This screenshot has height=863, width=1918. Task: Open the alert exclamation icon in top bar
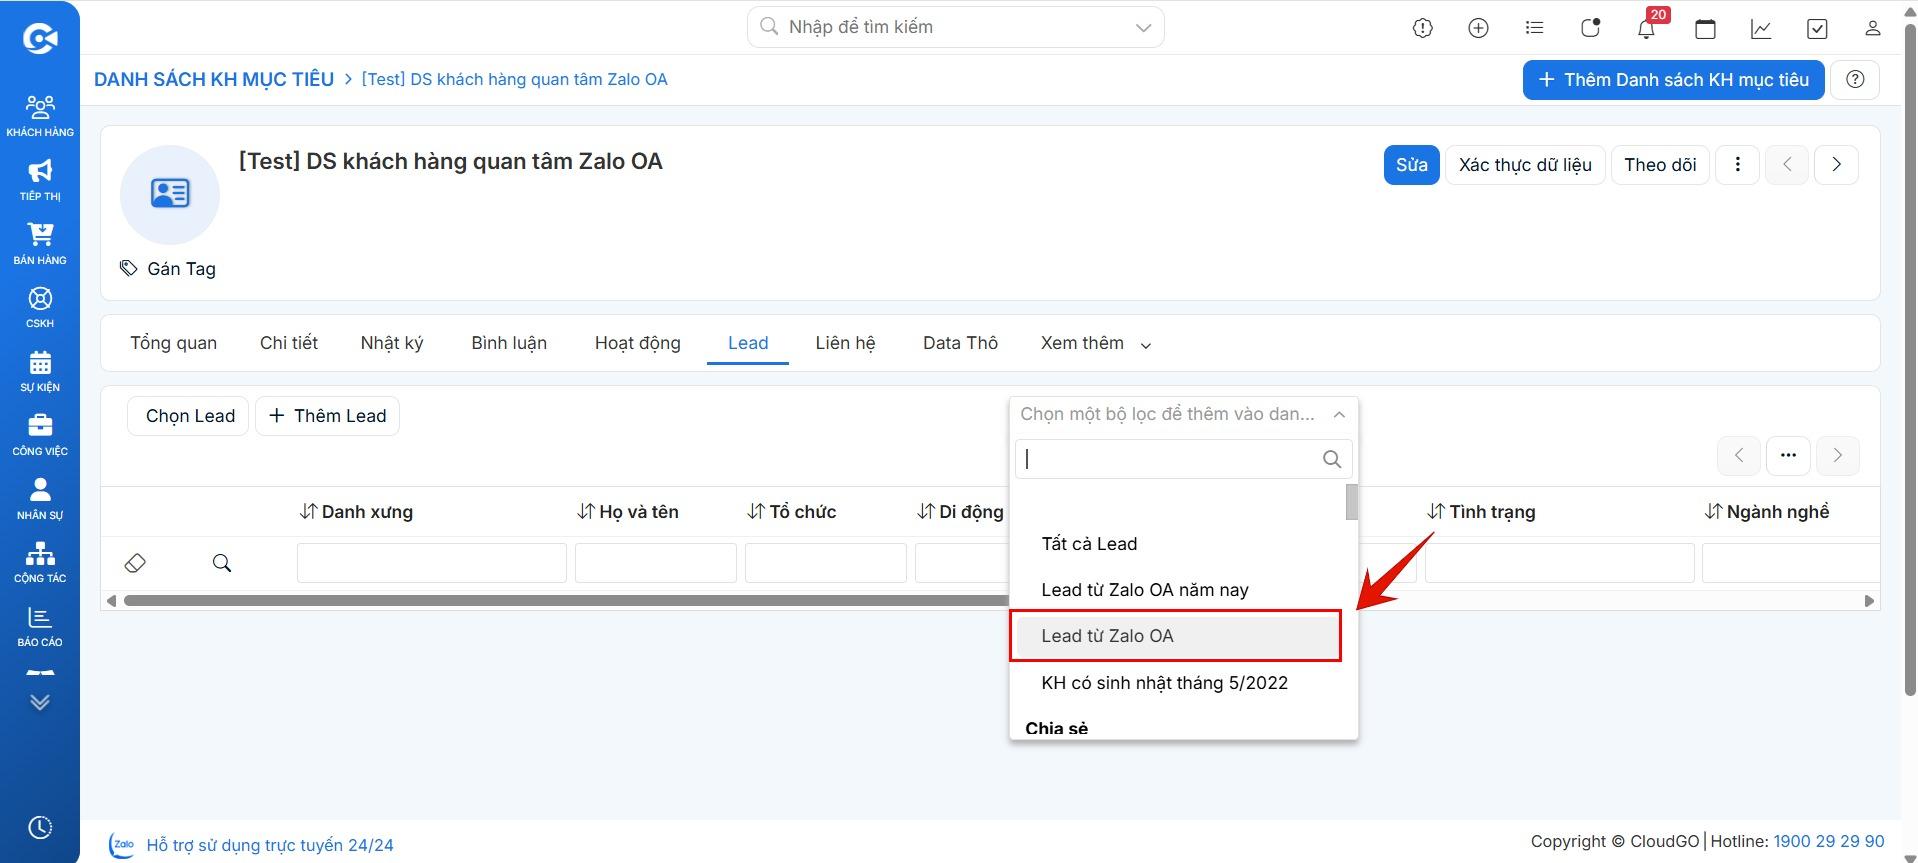[1422, 28]
